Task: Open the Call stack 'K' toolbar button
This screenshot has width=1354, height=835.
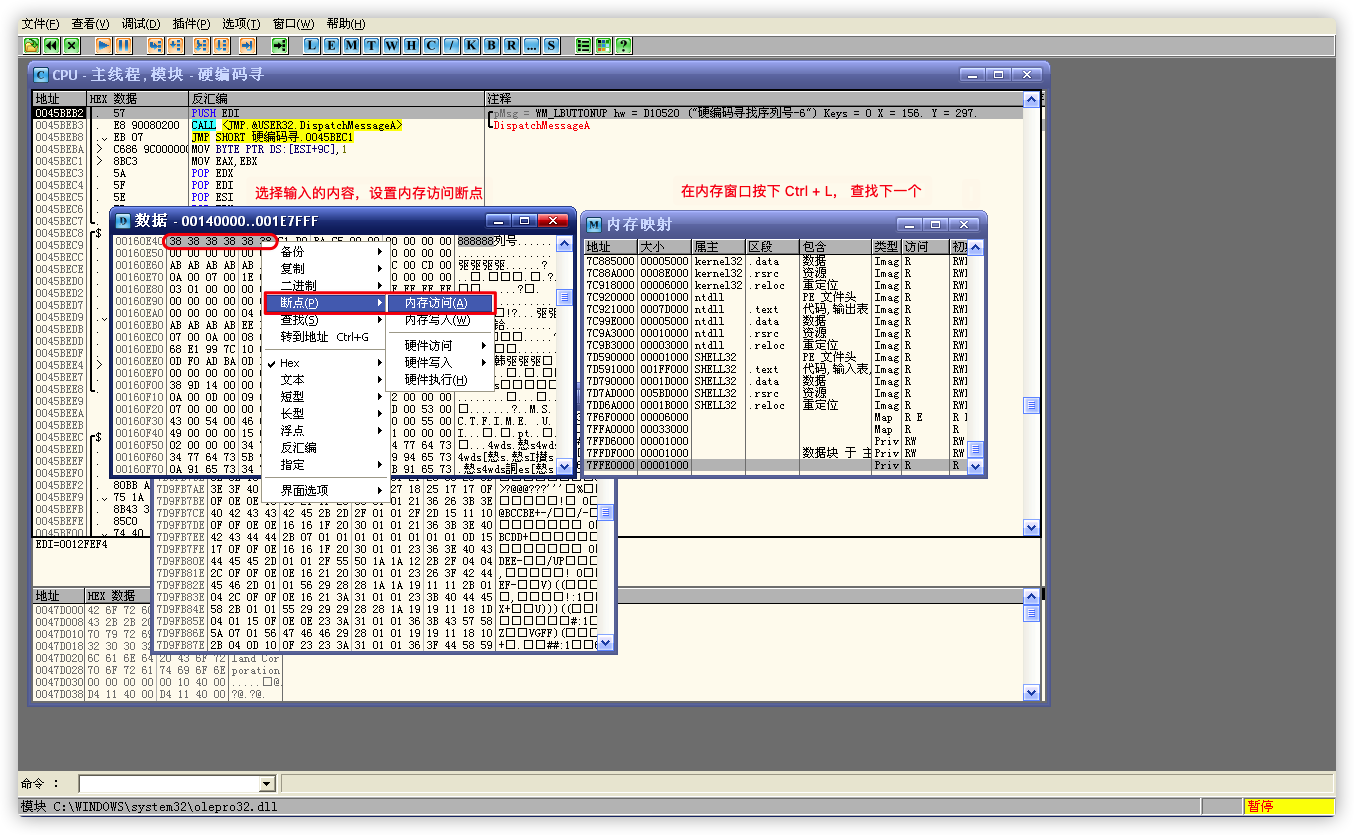Action: tap(471, 45)
